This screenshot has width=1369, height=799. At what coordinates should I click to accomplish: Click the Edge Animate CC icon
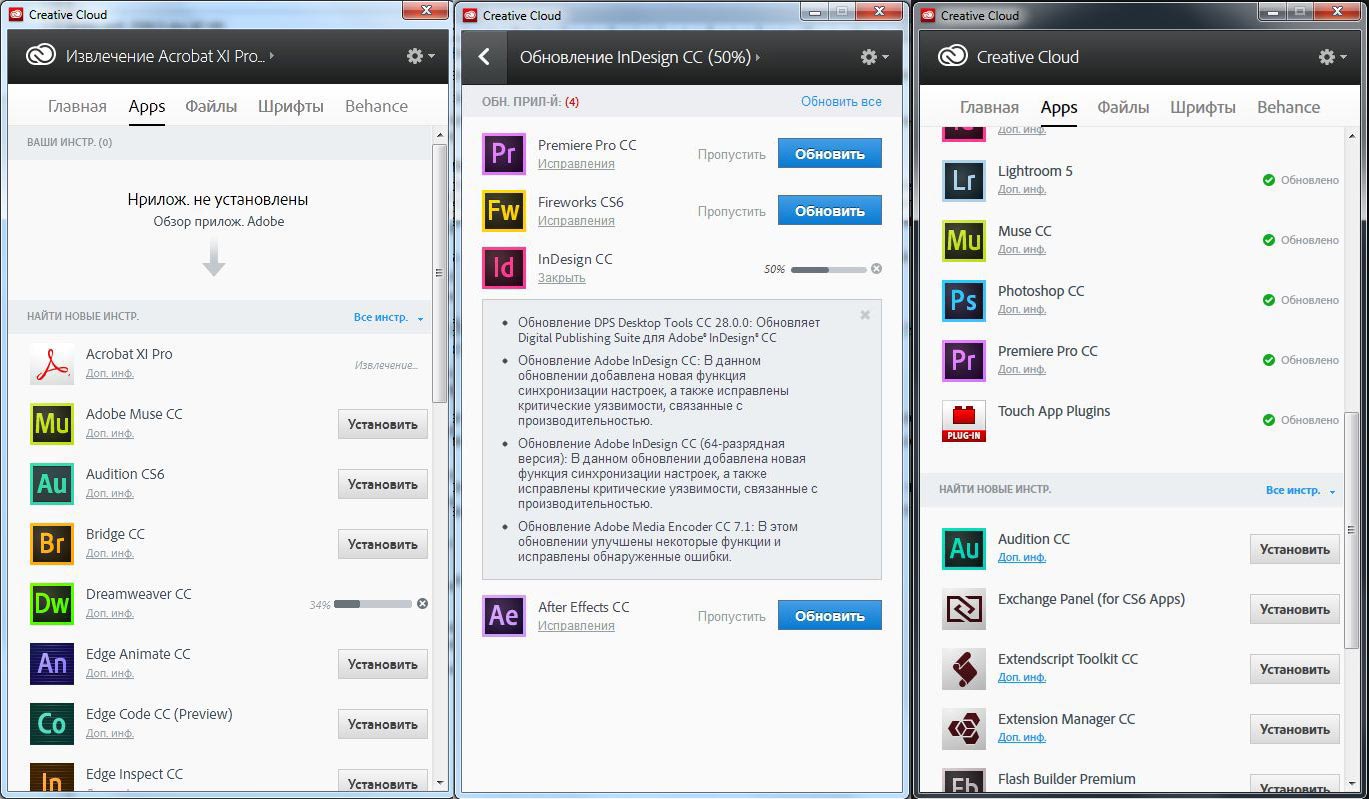(52, 664)
